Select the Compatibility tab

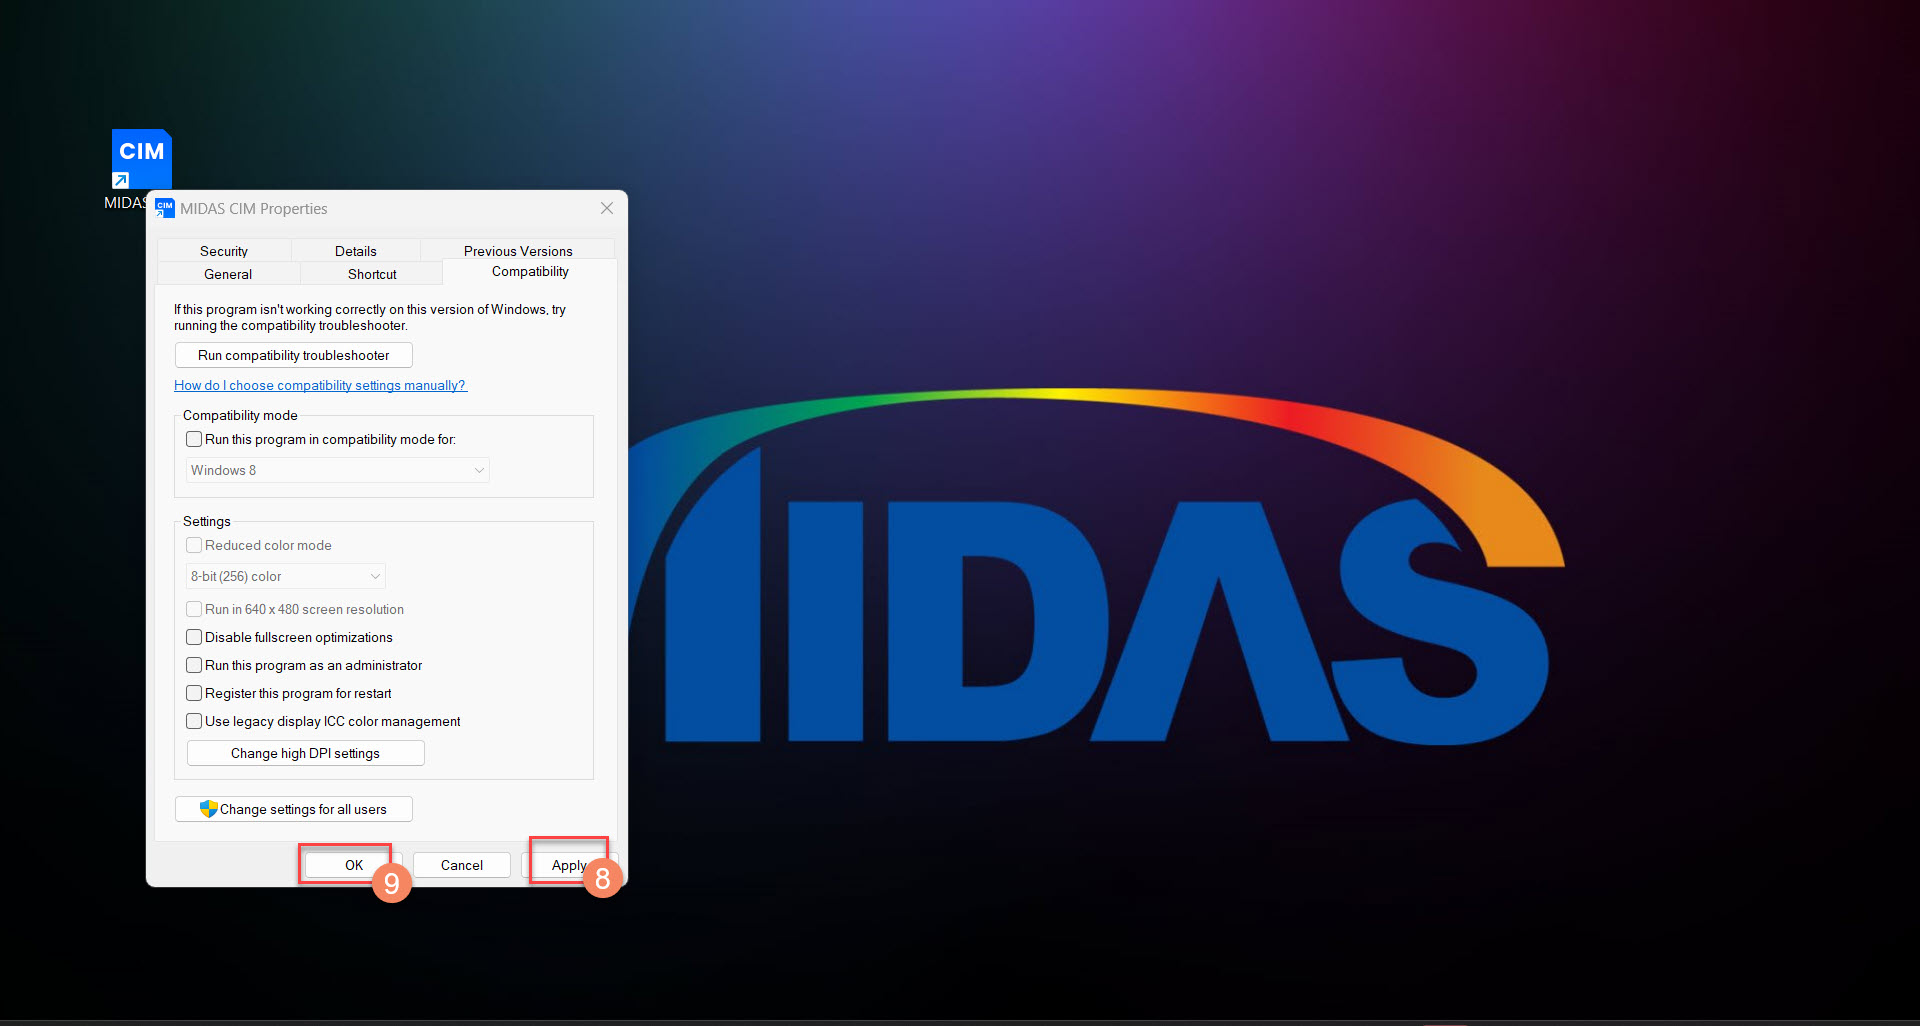(x=530, y=271)
